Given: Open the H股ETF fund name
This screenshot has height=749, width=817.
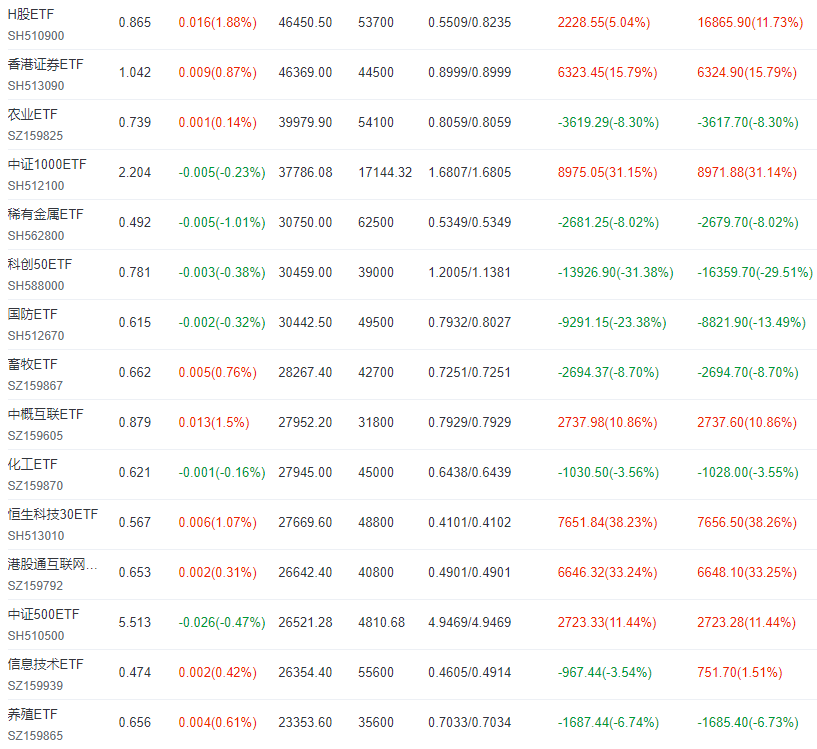Looking at the screenshot, I should tap(31, 14).
